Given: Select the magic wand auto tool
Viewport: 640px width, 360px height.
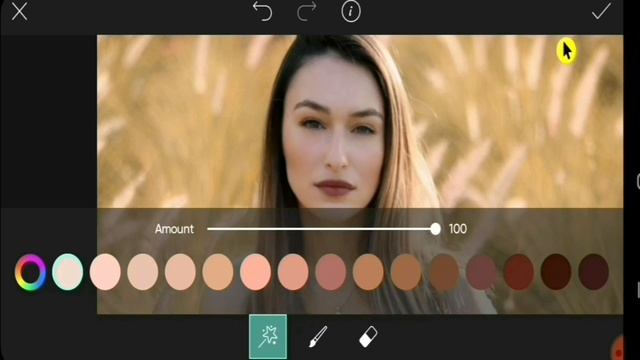Looking at the screenshot, I should tap(268, 336).
